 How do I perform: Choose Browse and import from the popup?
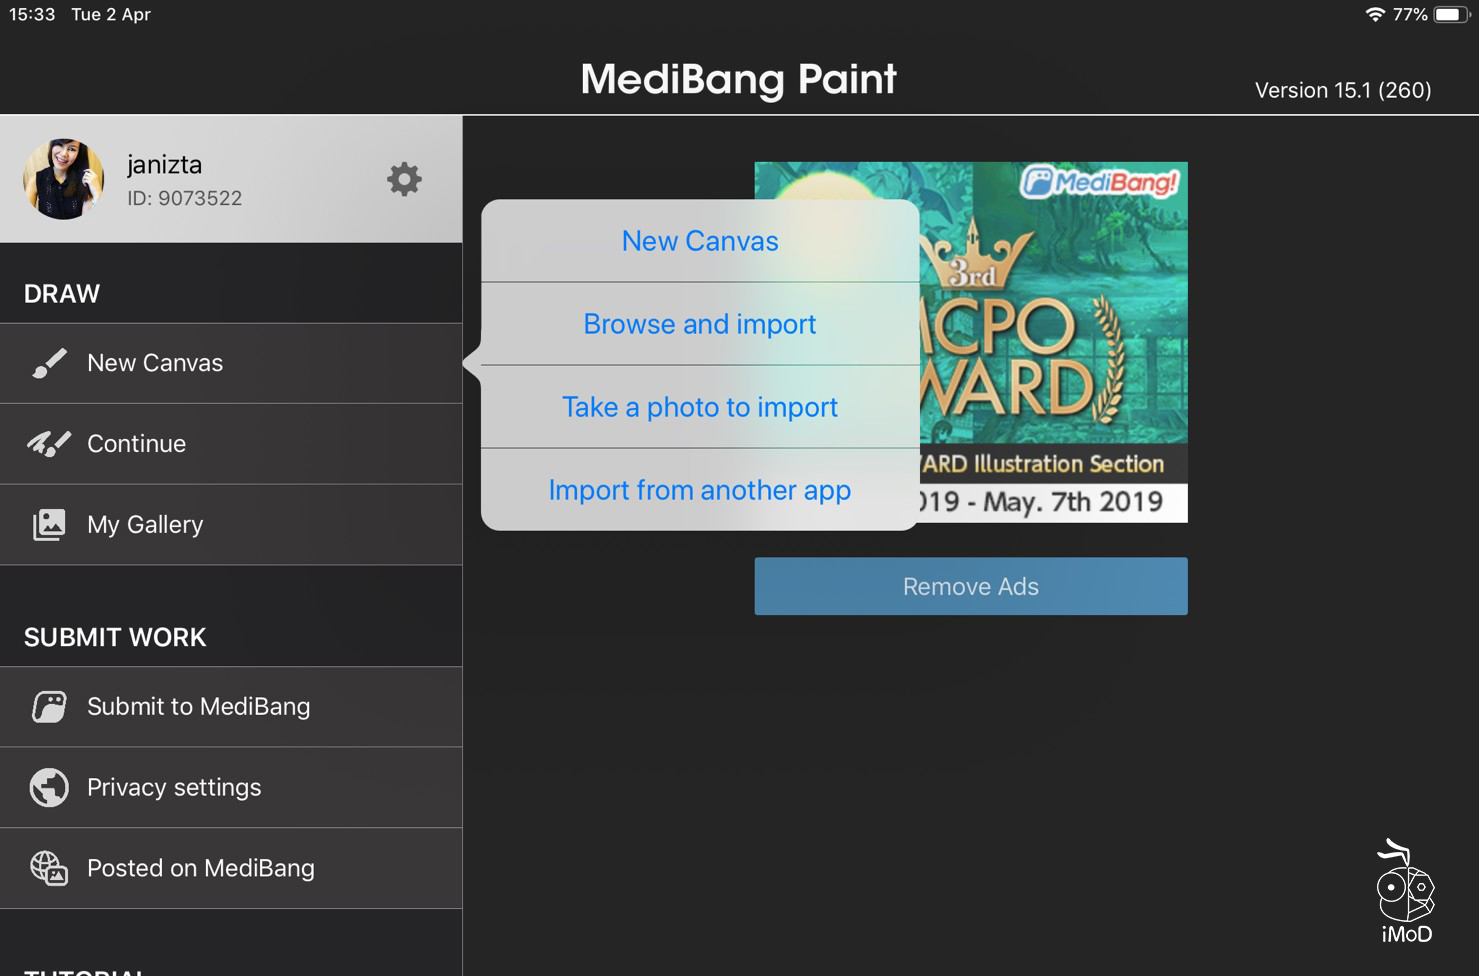(x=699, y=324)
